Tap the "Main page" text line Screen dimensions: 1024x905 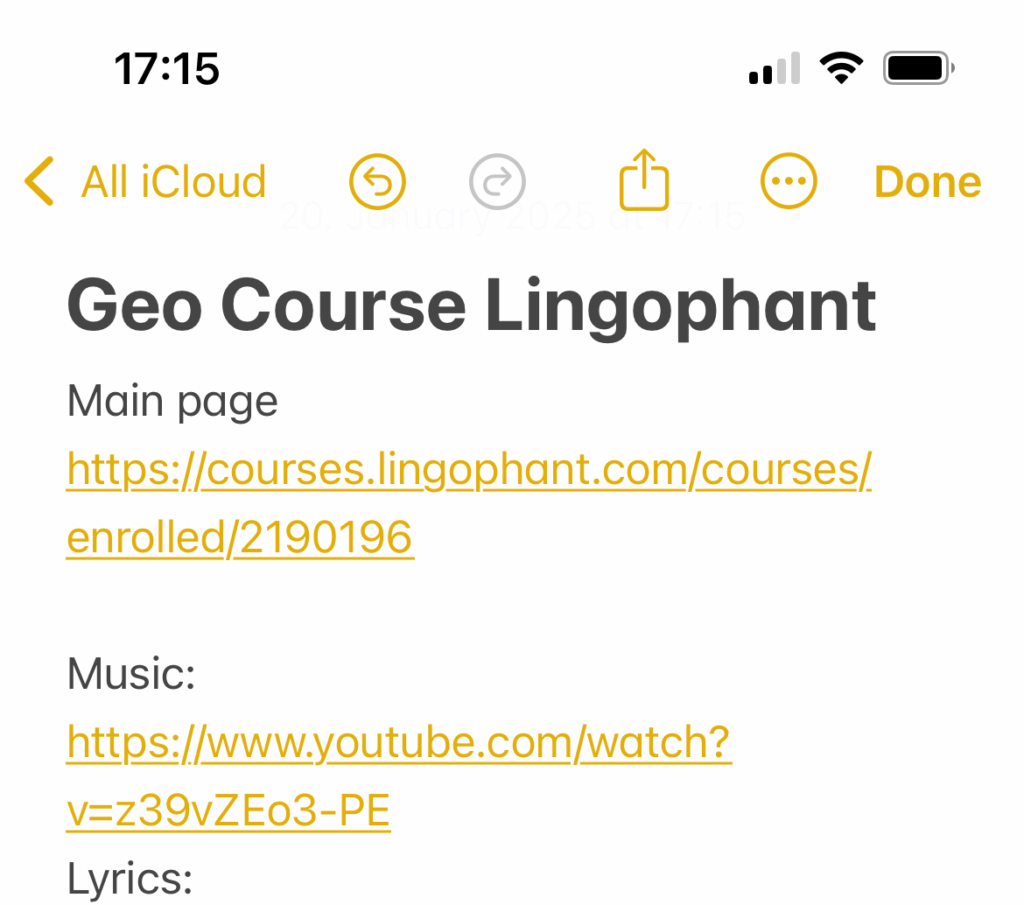(172, 402)
